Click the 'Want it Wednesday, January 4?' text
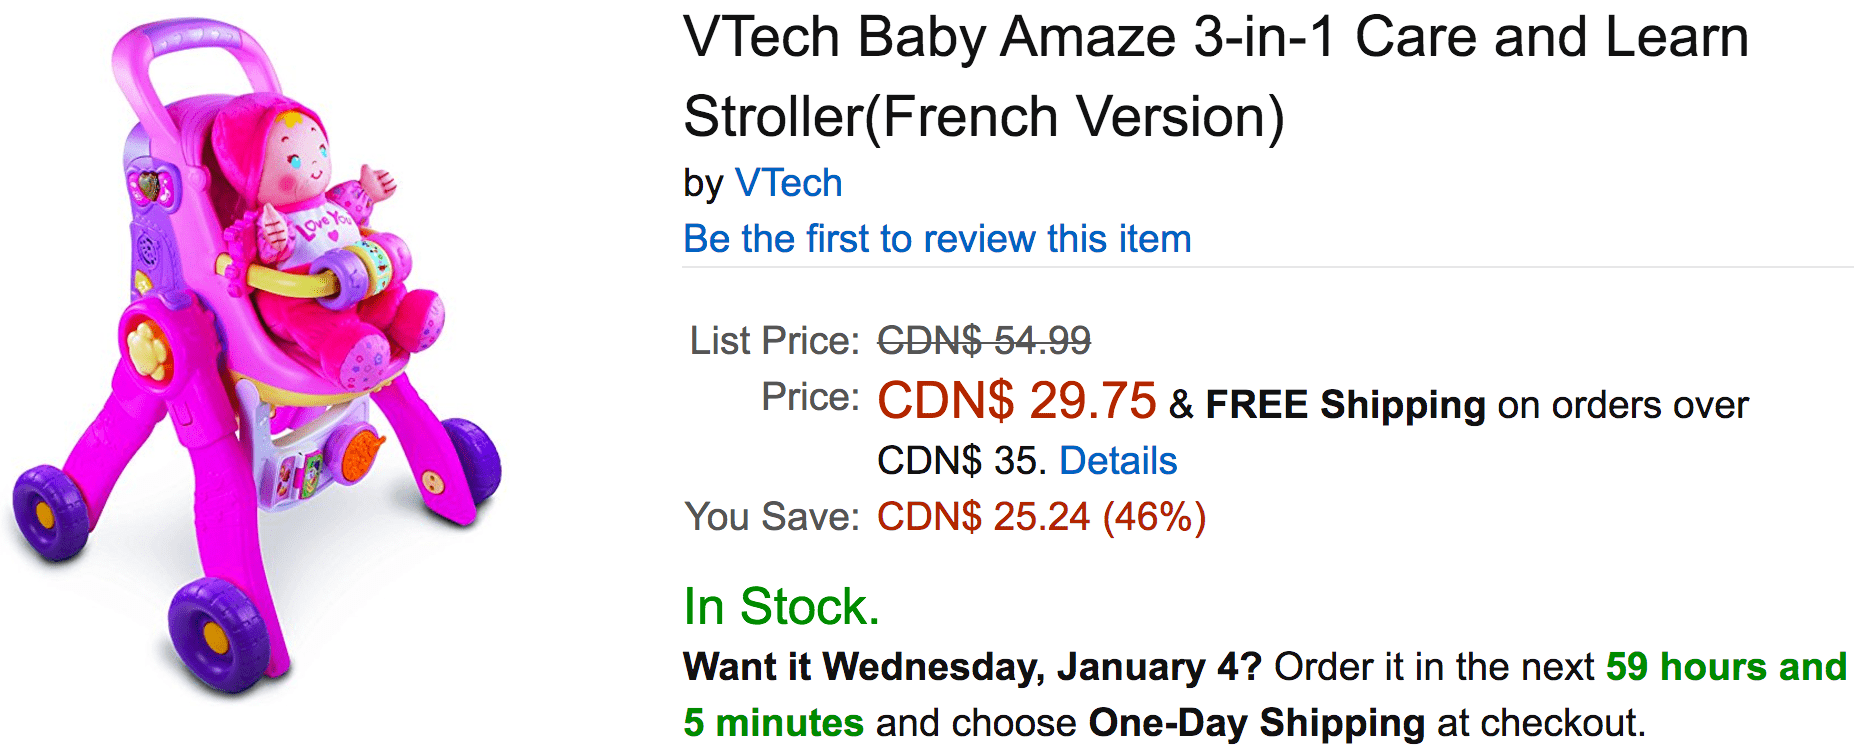The width and height of the screenshot is (1854, 748). click(x=972, y=667)
